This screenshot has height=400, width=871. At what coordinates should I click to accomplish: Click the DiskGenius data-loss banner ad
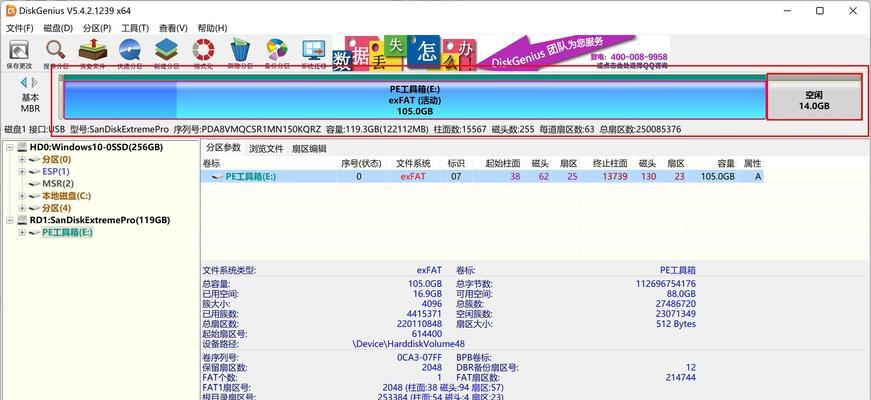(501, 54)
